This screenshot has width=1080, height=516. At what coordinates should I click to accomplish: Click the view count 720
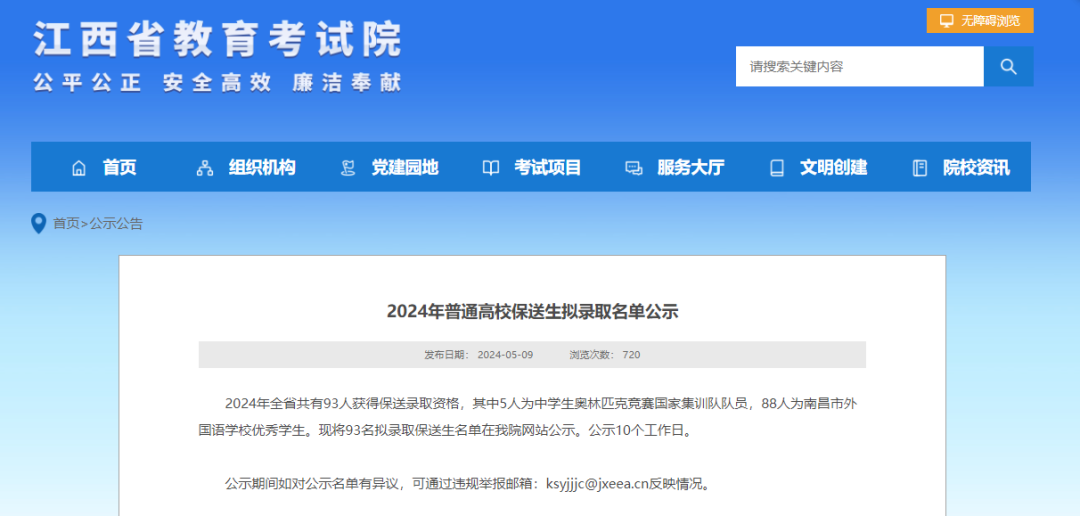[x=631, y=355]
